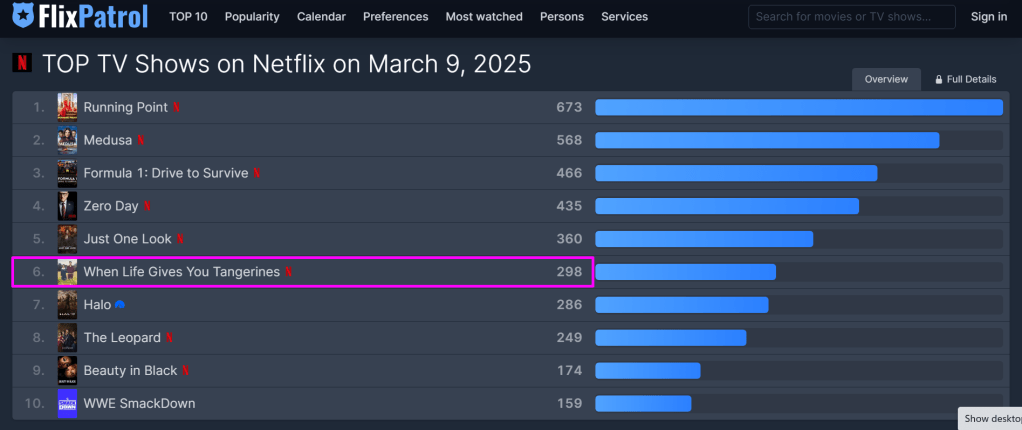The image size is (1022, 430).
Task: Open the Calendar menu item
Action: click(321, 17)
